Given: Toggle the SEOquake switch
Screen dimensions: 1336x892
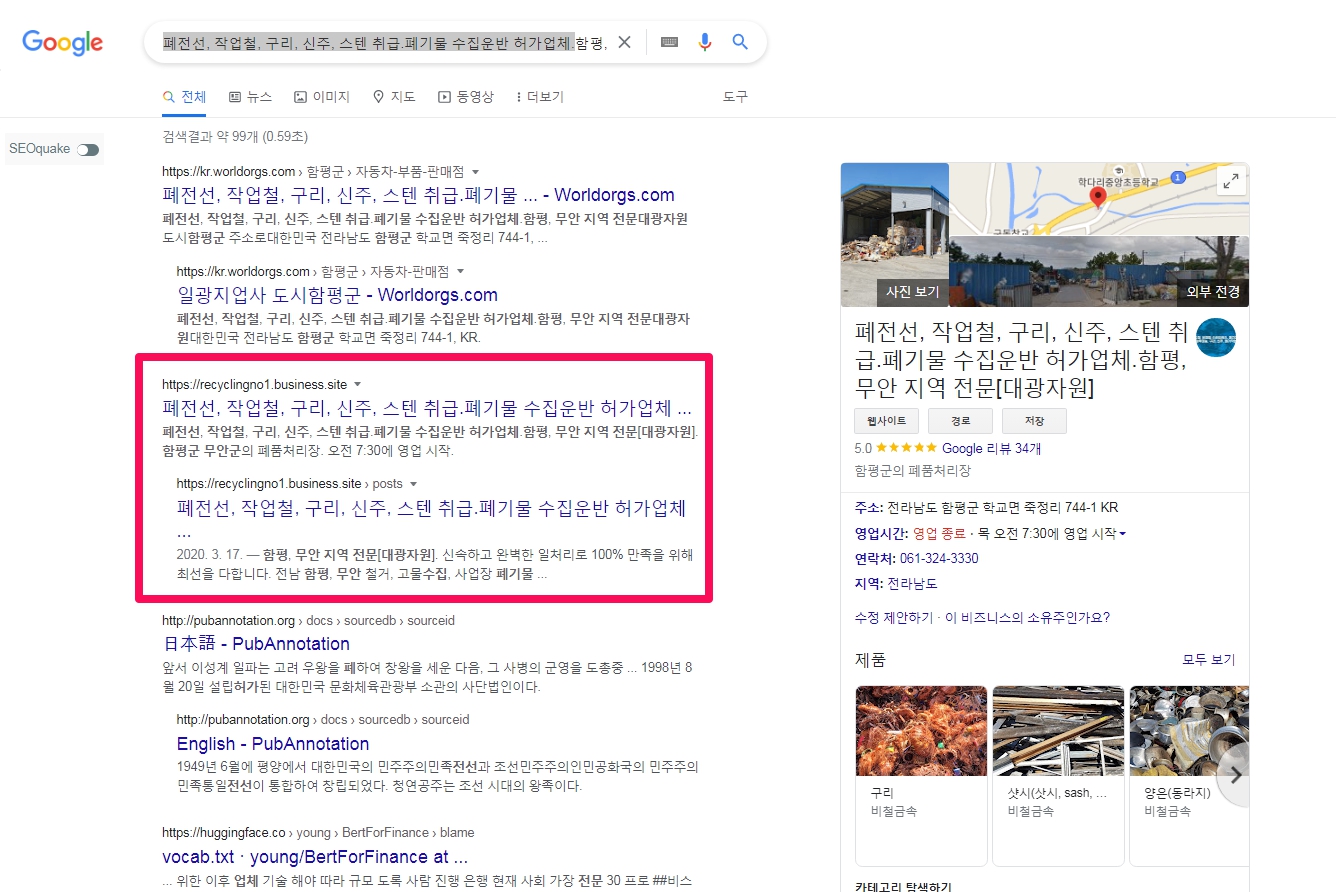Looking at the screenshot, I should 88,149.
